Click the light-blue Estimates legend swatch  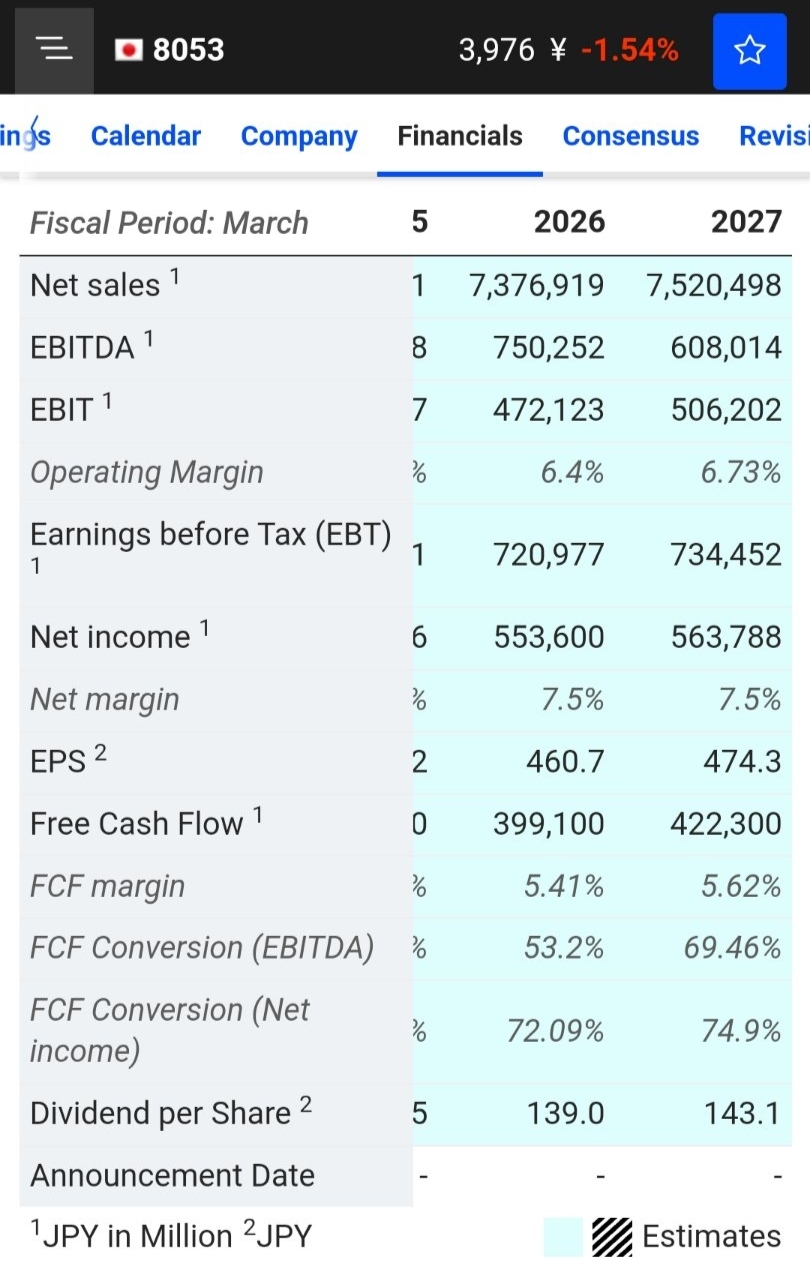564,1237
